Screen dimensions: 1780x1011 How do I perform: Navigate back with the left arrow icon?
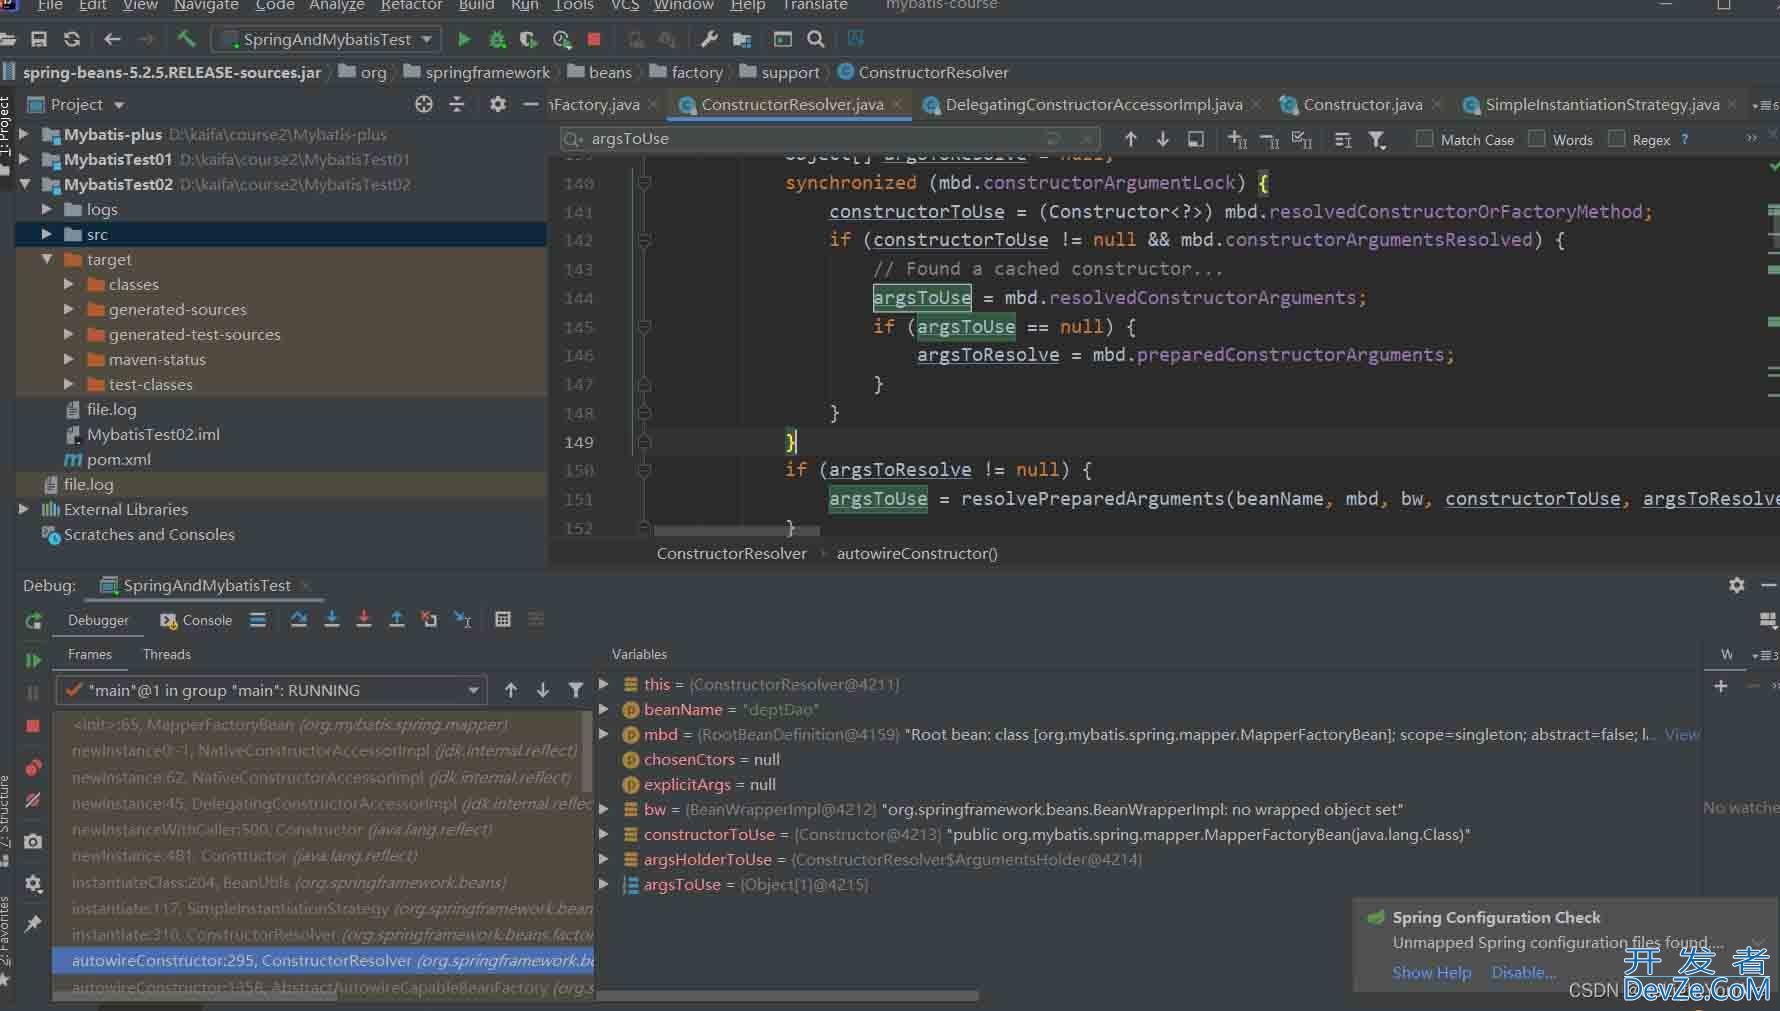tap(112, 39)
